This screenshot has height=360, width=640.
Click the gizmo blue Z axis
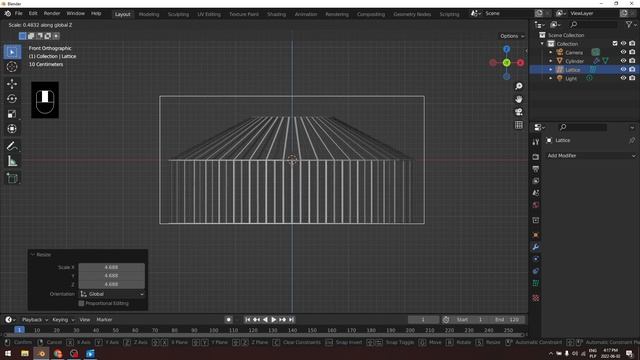507,49
